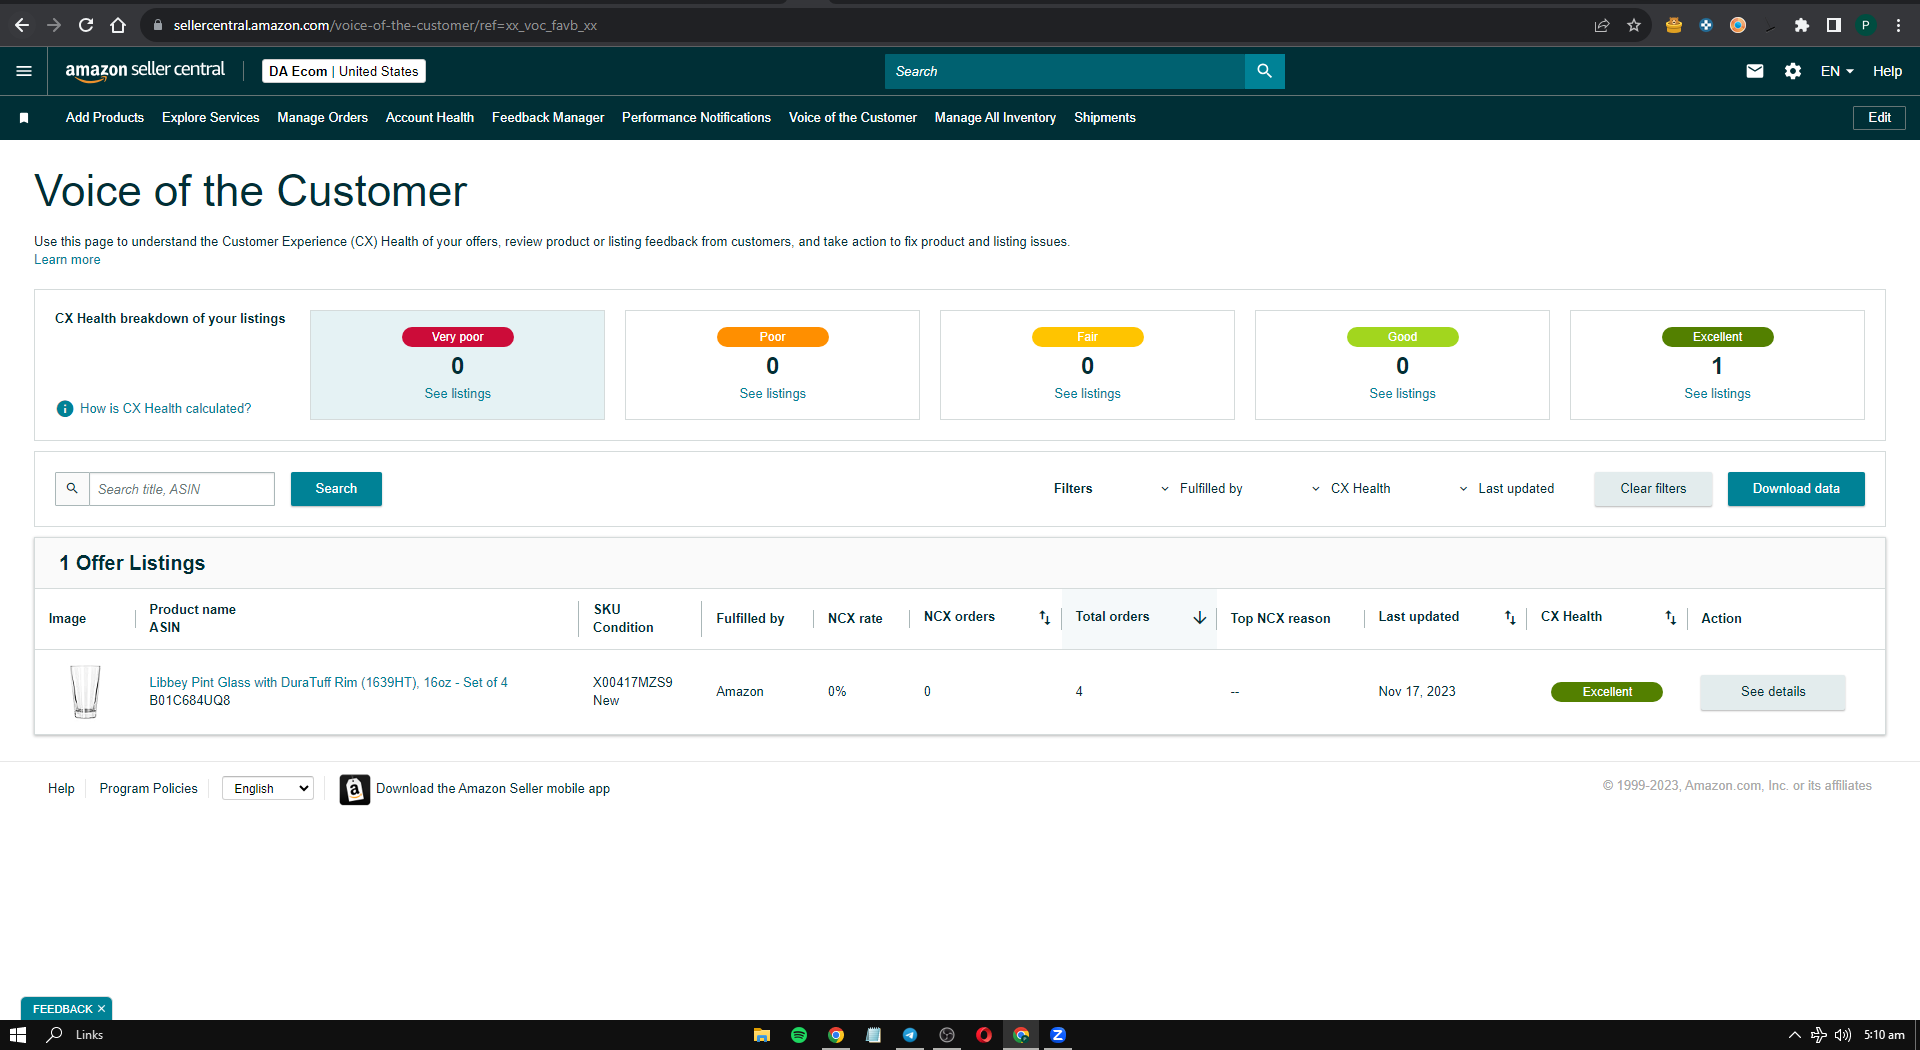Screen dimensions: 1920x1050
Task: Go to Manage Orders
Action: point(323,118)
